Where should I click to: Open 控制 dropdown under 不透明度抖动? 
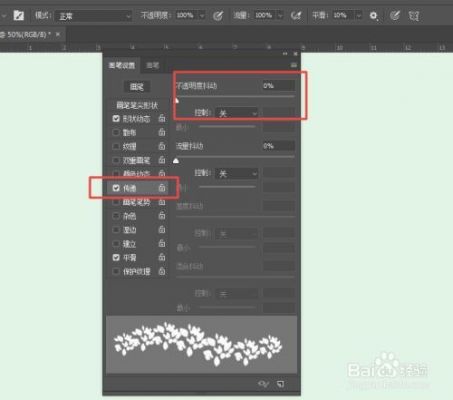coord(237,113)
